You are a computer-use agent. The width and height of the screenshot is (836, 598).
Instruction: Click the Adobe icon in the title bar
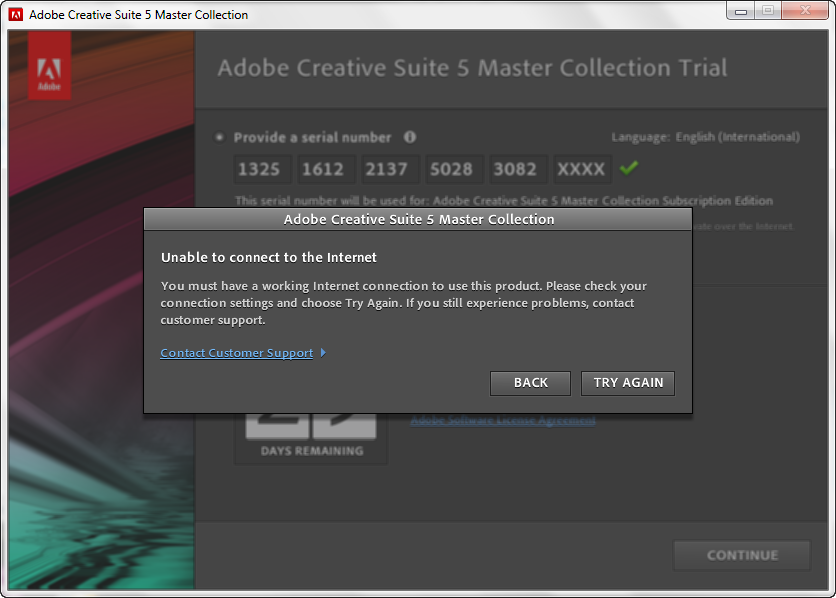(16, 14)
